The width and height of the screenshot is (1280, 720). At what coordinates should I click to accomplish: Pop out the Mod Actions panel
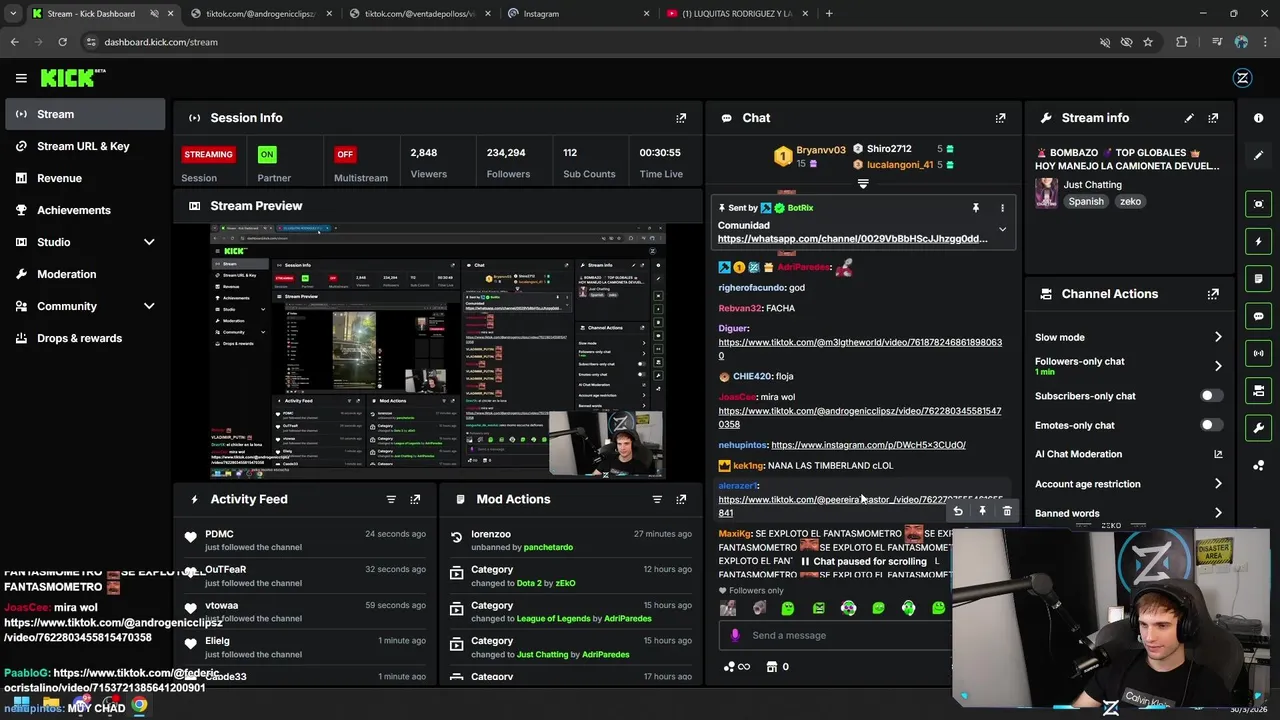(681, 499)
